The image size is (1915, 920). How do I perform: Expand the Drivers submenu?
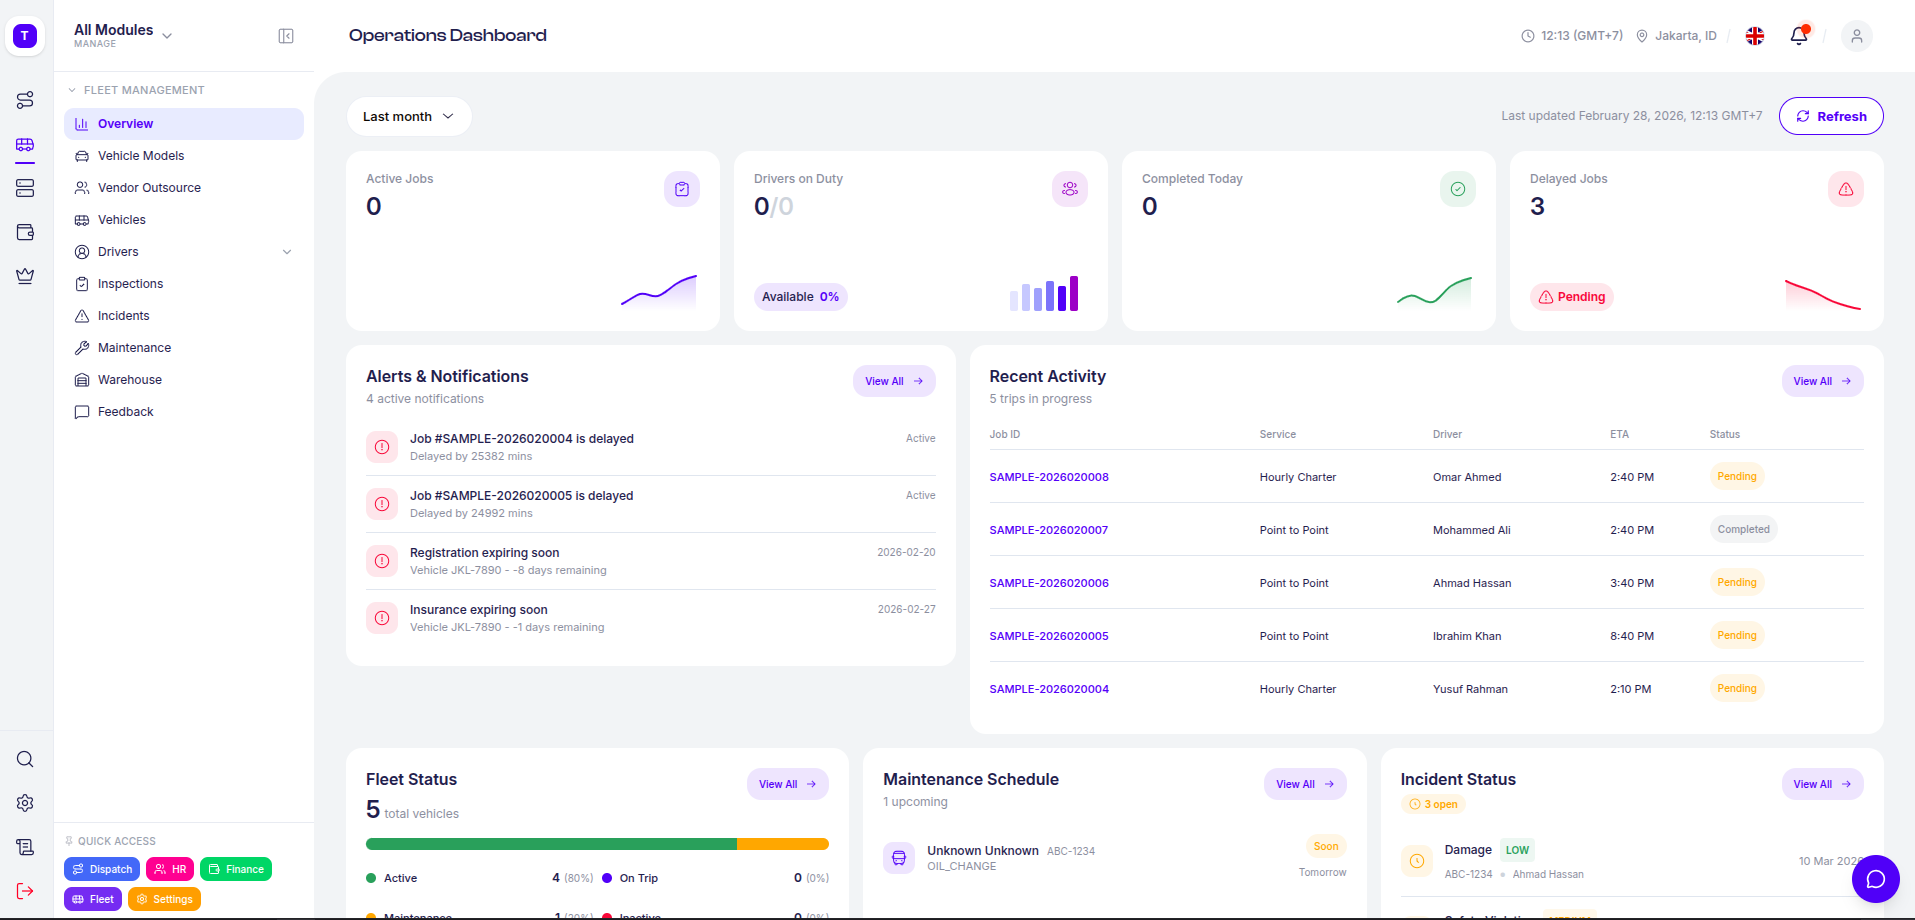[x=287, y=252]
